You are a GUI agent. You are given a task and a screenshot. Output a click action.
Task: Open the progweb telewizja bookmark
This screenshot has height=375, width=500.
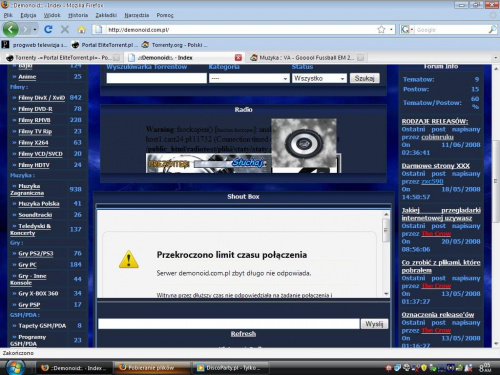35,45
